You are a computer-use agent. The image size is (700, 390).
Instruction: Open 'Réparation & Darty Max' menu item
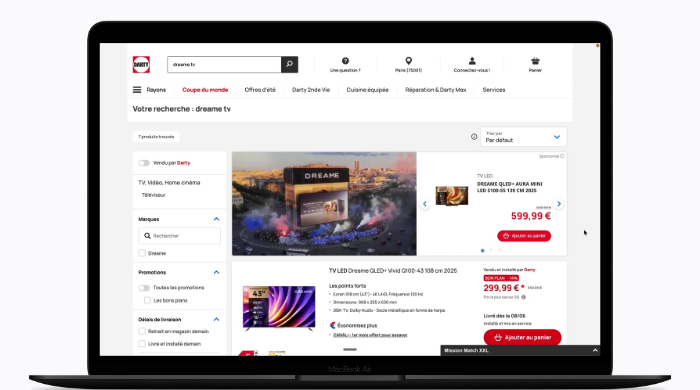pyautogui.click(x=435, y=90)
